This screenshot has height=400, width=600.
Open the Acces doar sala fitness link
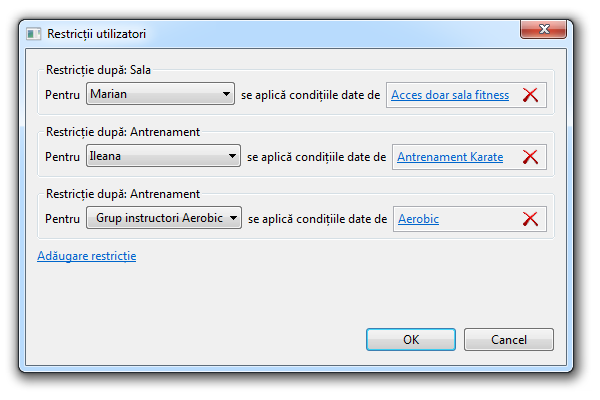tap(450, 95)
